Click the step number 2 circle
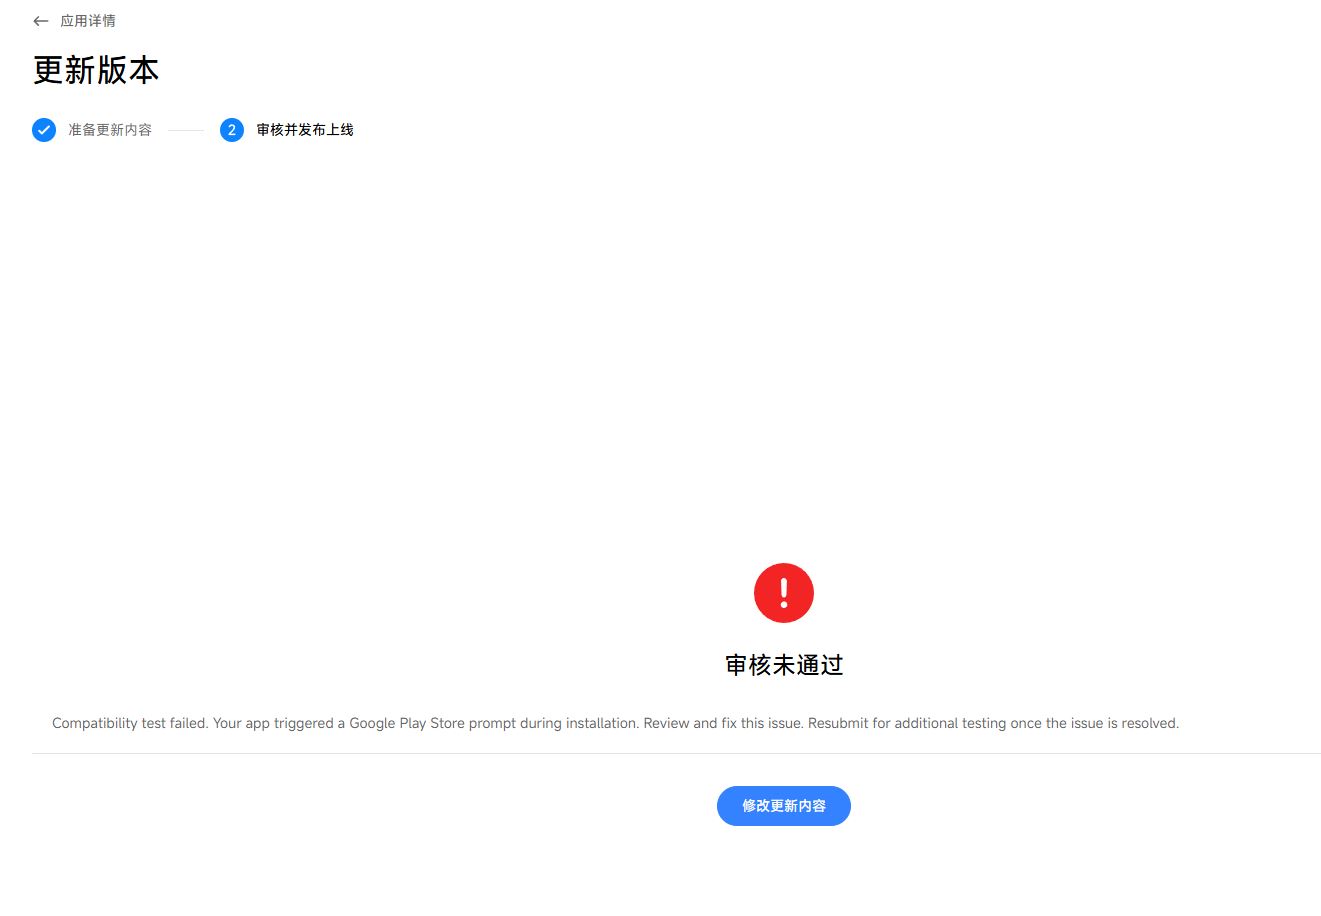The height and width of the screenshot is (916, 1321). click(232, 130)
